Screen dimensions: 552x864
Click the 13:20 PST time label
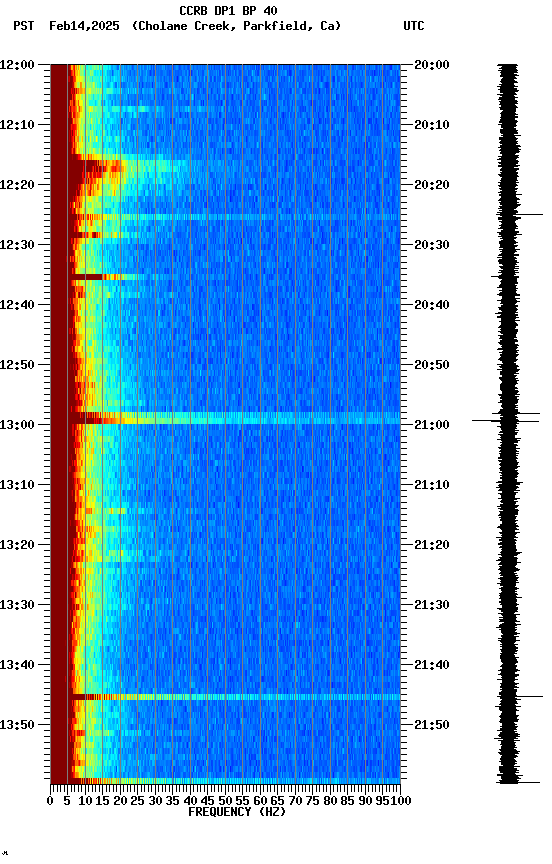(17, 545)
